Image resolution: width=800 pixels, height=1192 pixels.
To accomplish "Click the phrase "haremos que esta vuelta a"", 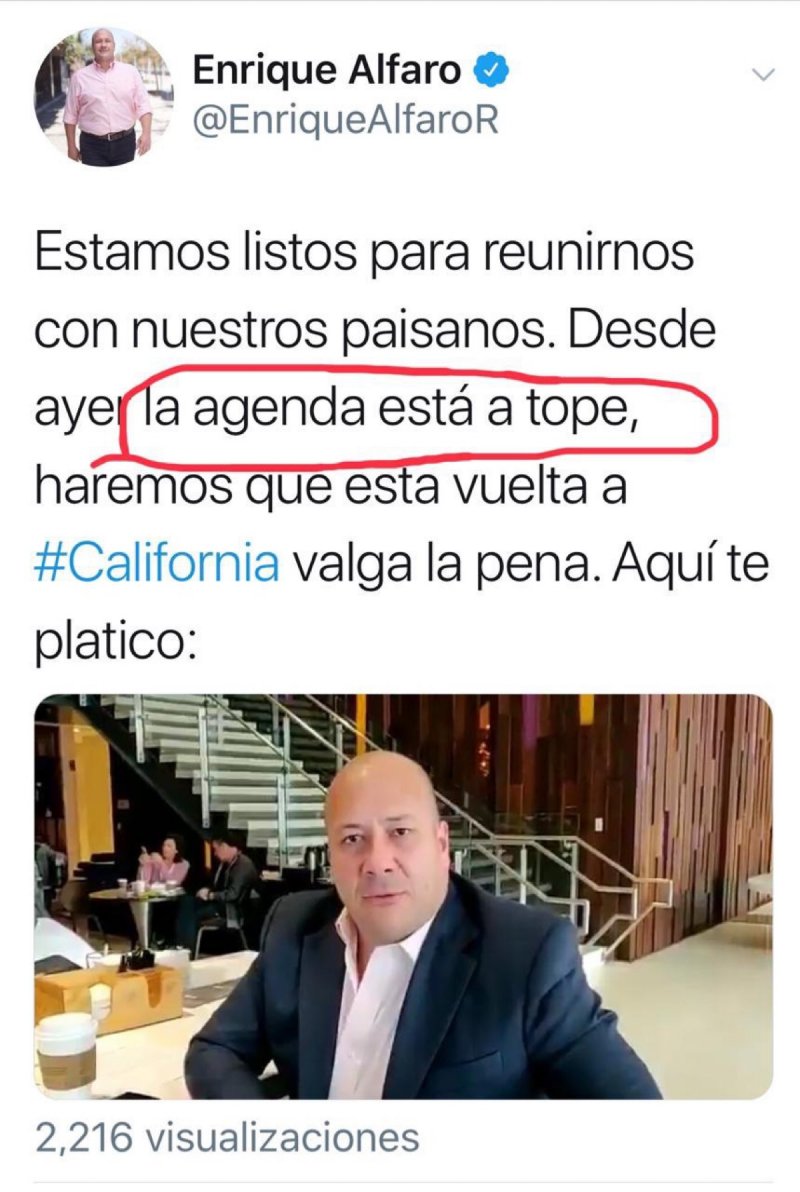I will pos(332,487).
